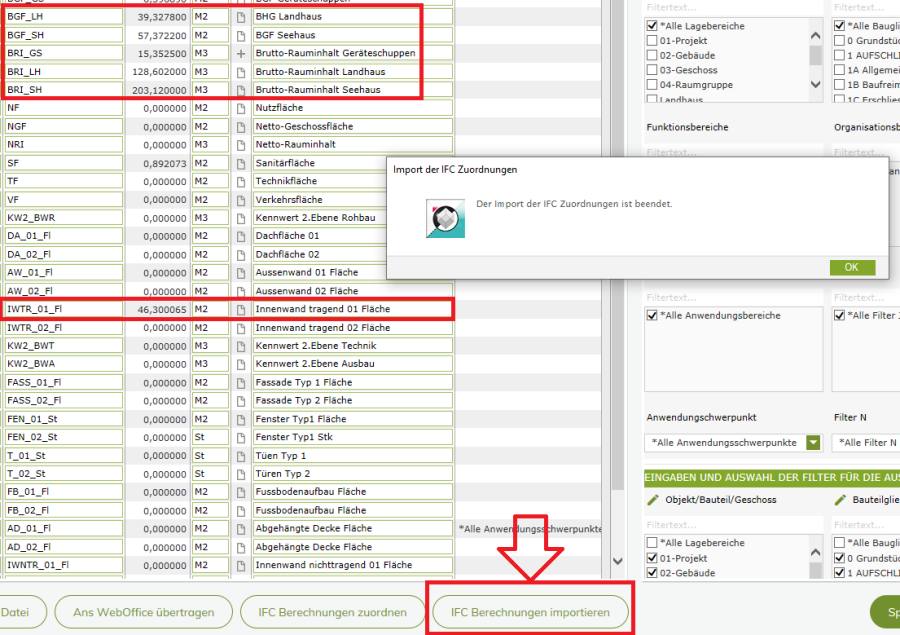The image size is (900, 635).
Task: Open the *Alle Filter N dropdown
Action: pyautogui.click(x=866, y=442)
